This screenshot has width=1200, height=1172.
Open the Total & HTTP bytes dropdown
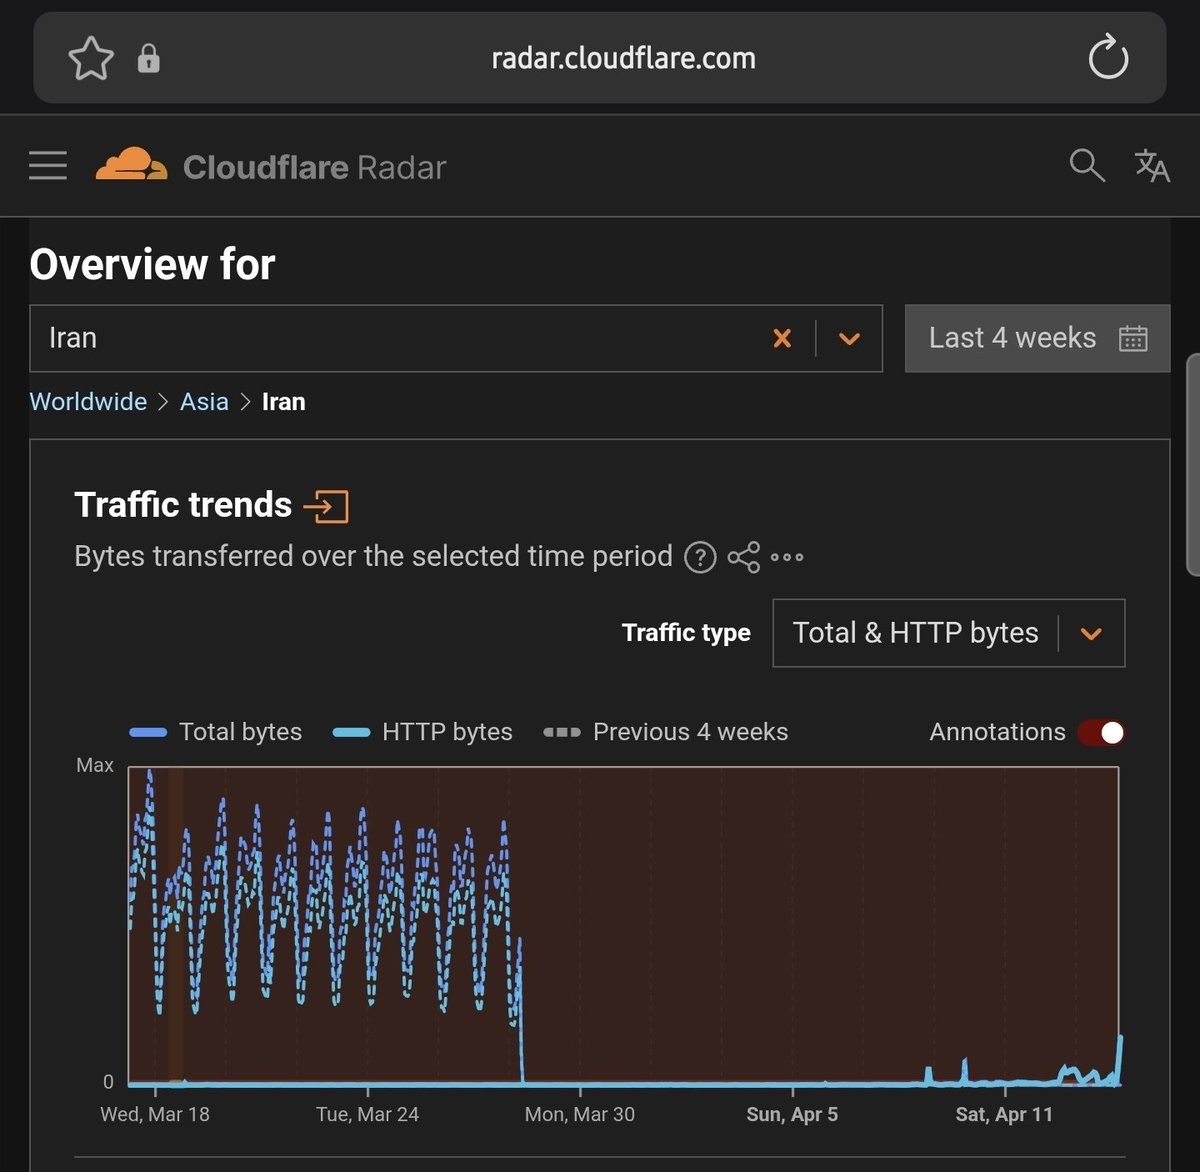click(x=949, y=633)
